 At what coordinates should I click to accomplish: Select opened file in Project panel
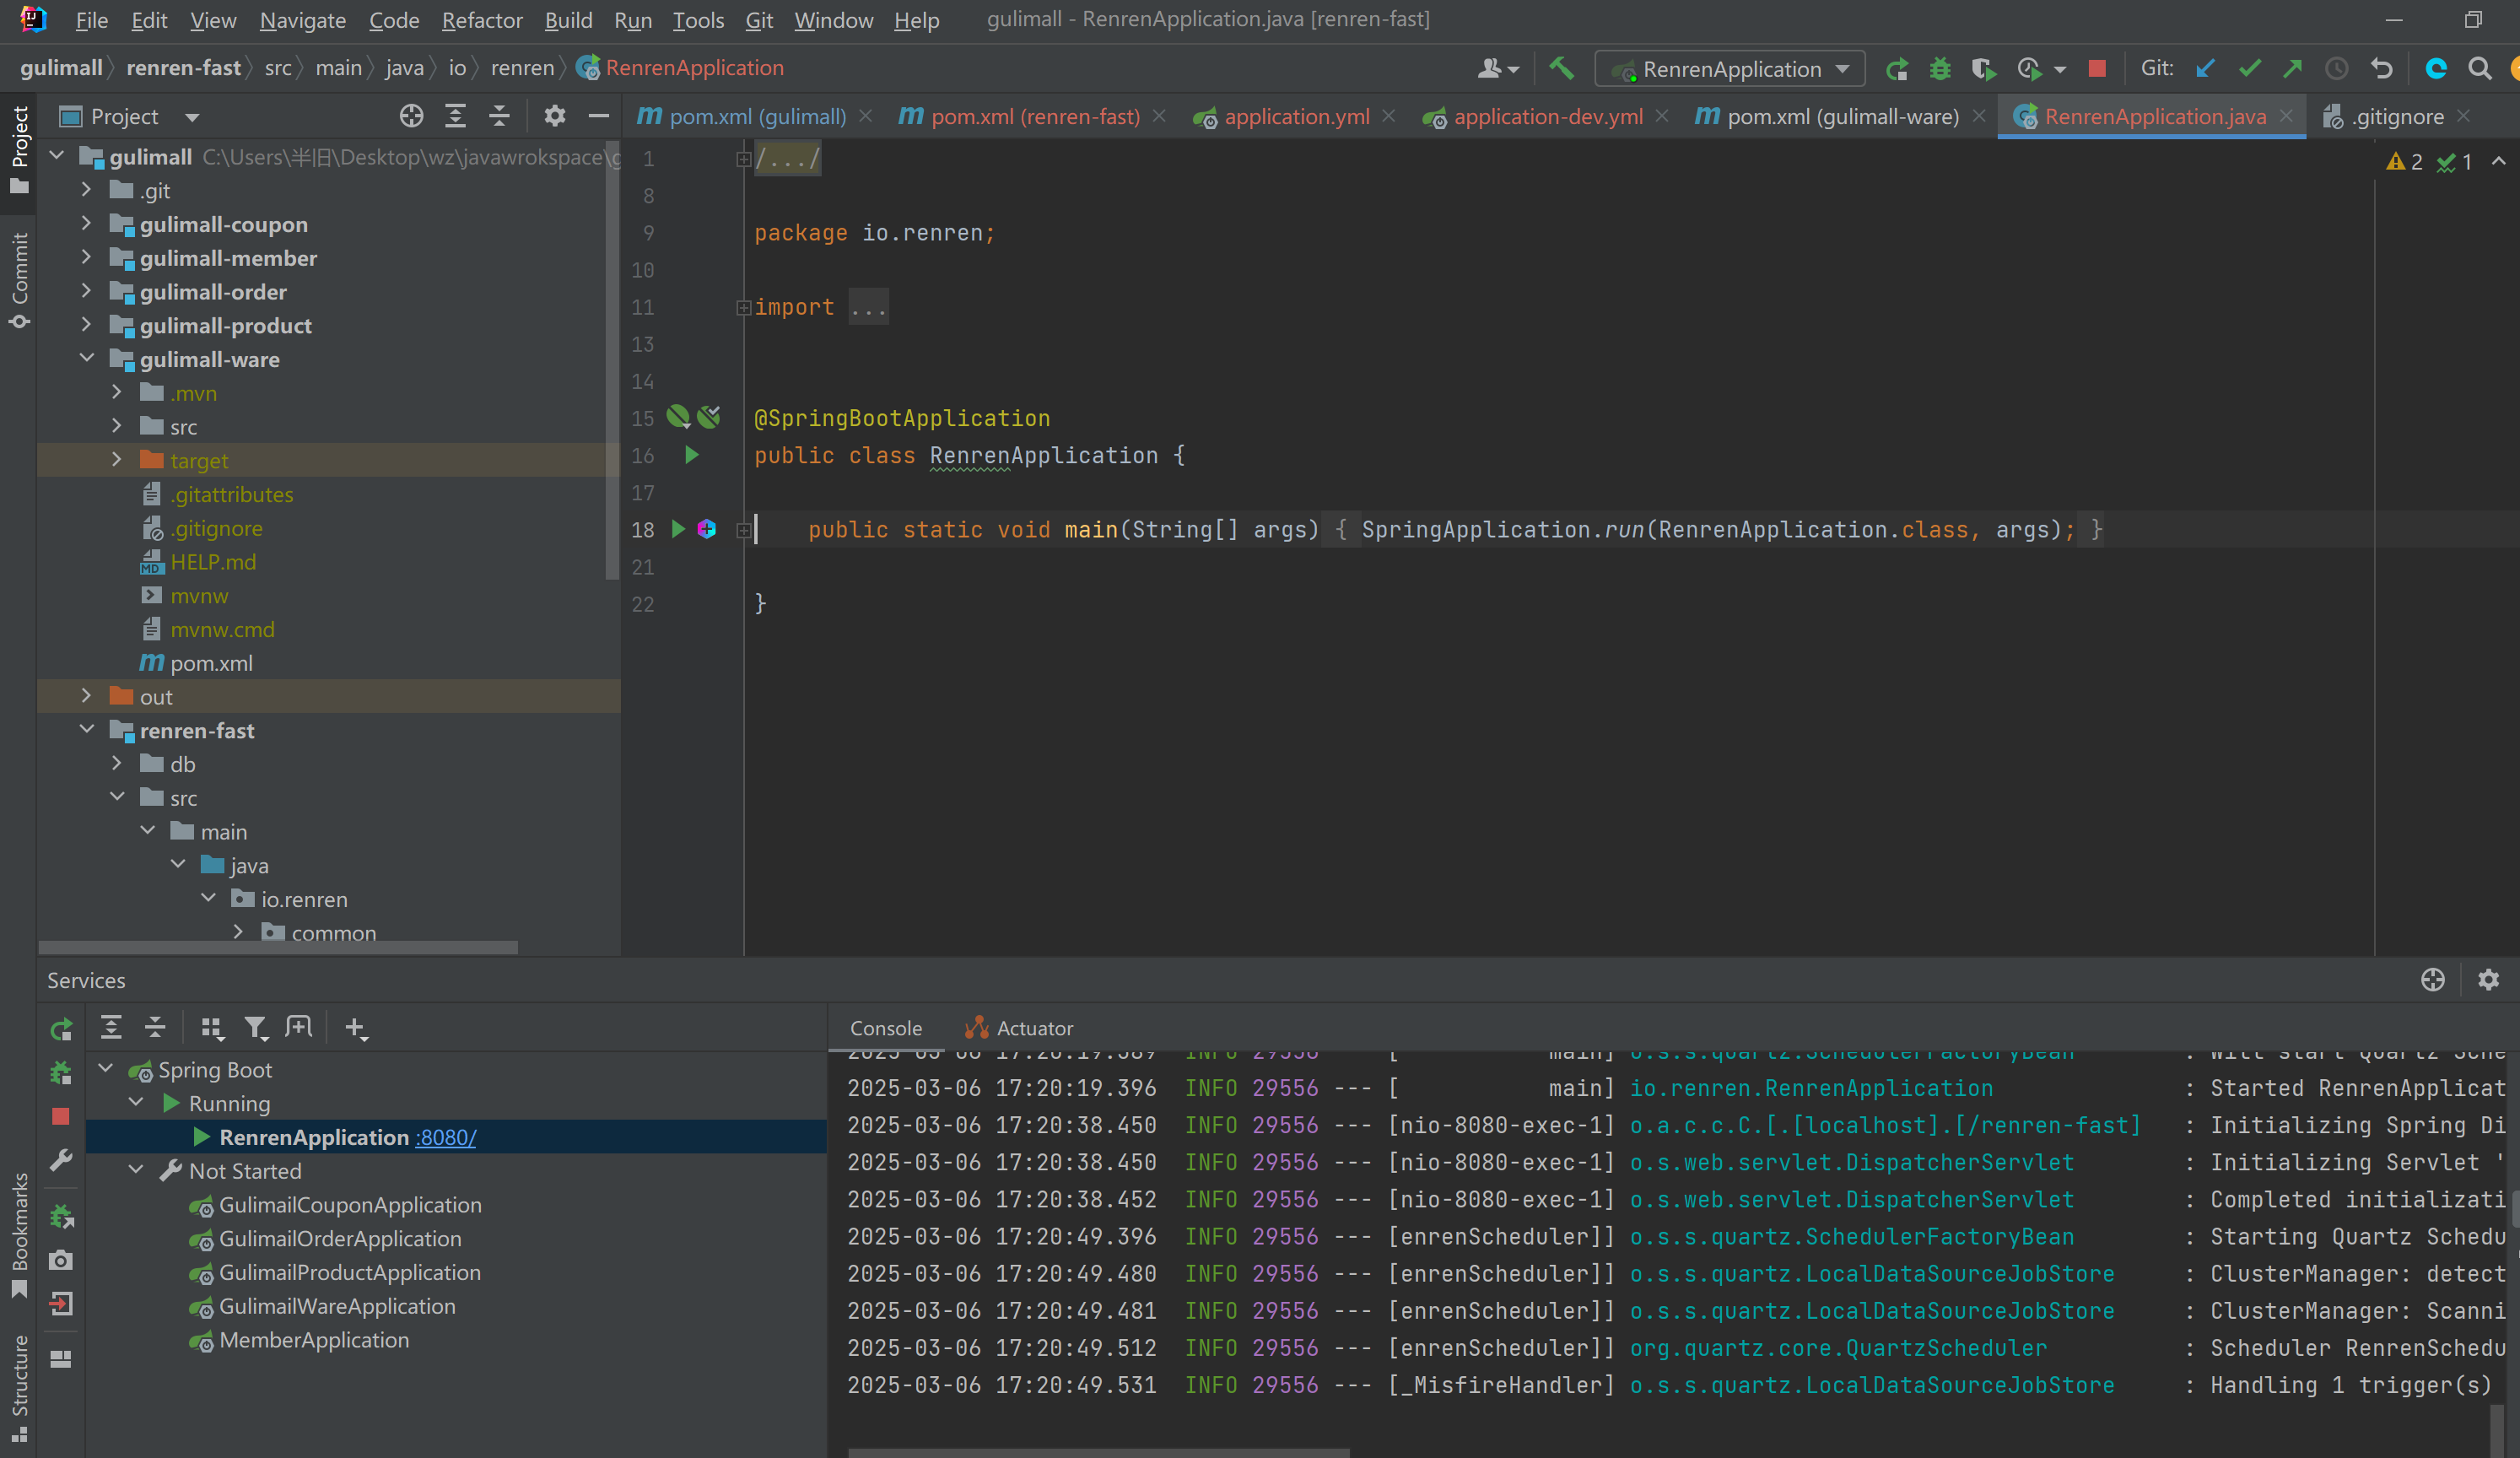411,116
